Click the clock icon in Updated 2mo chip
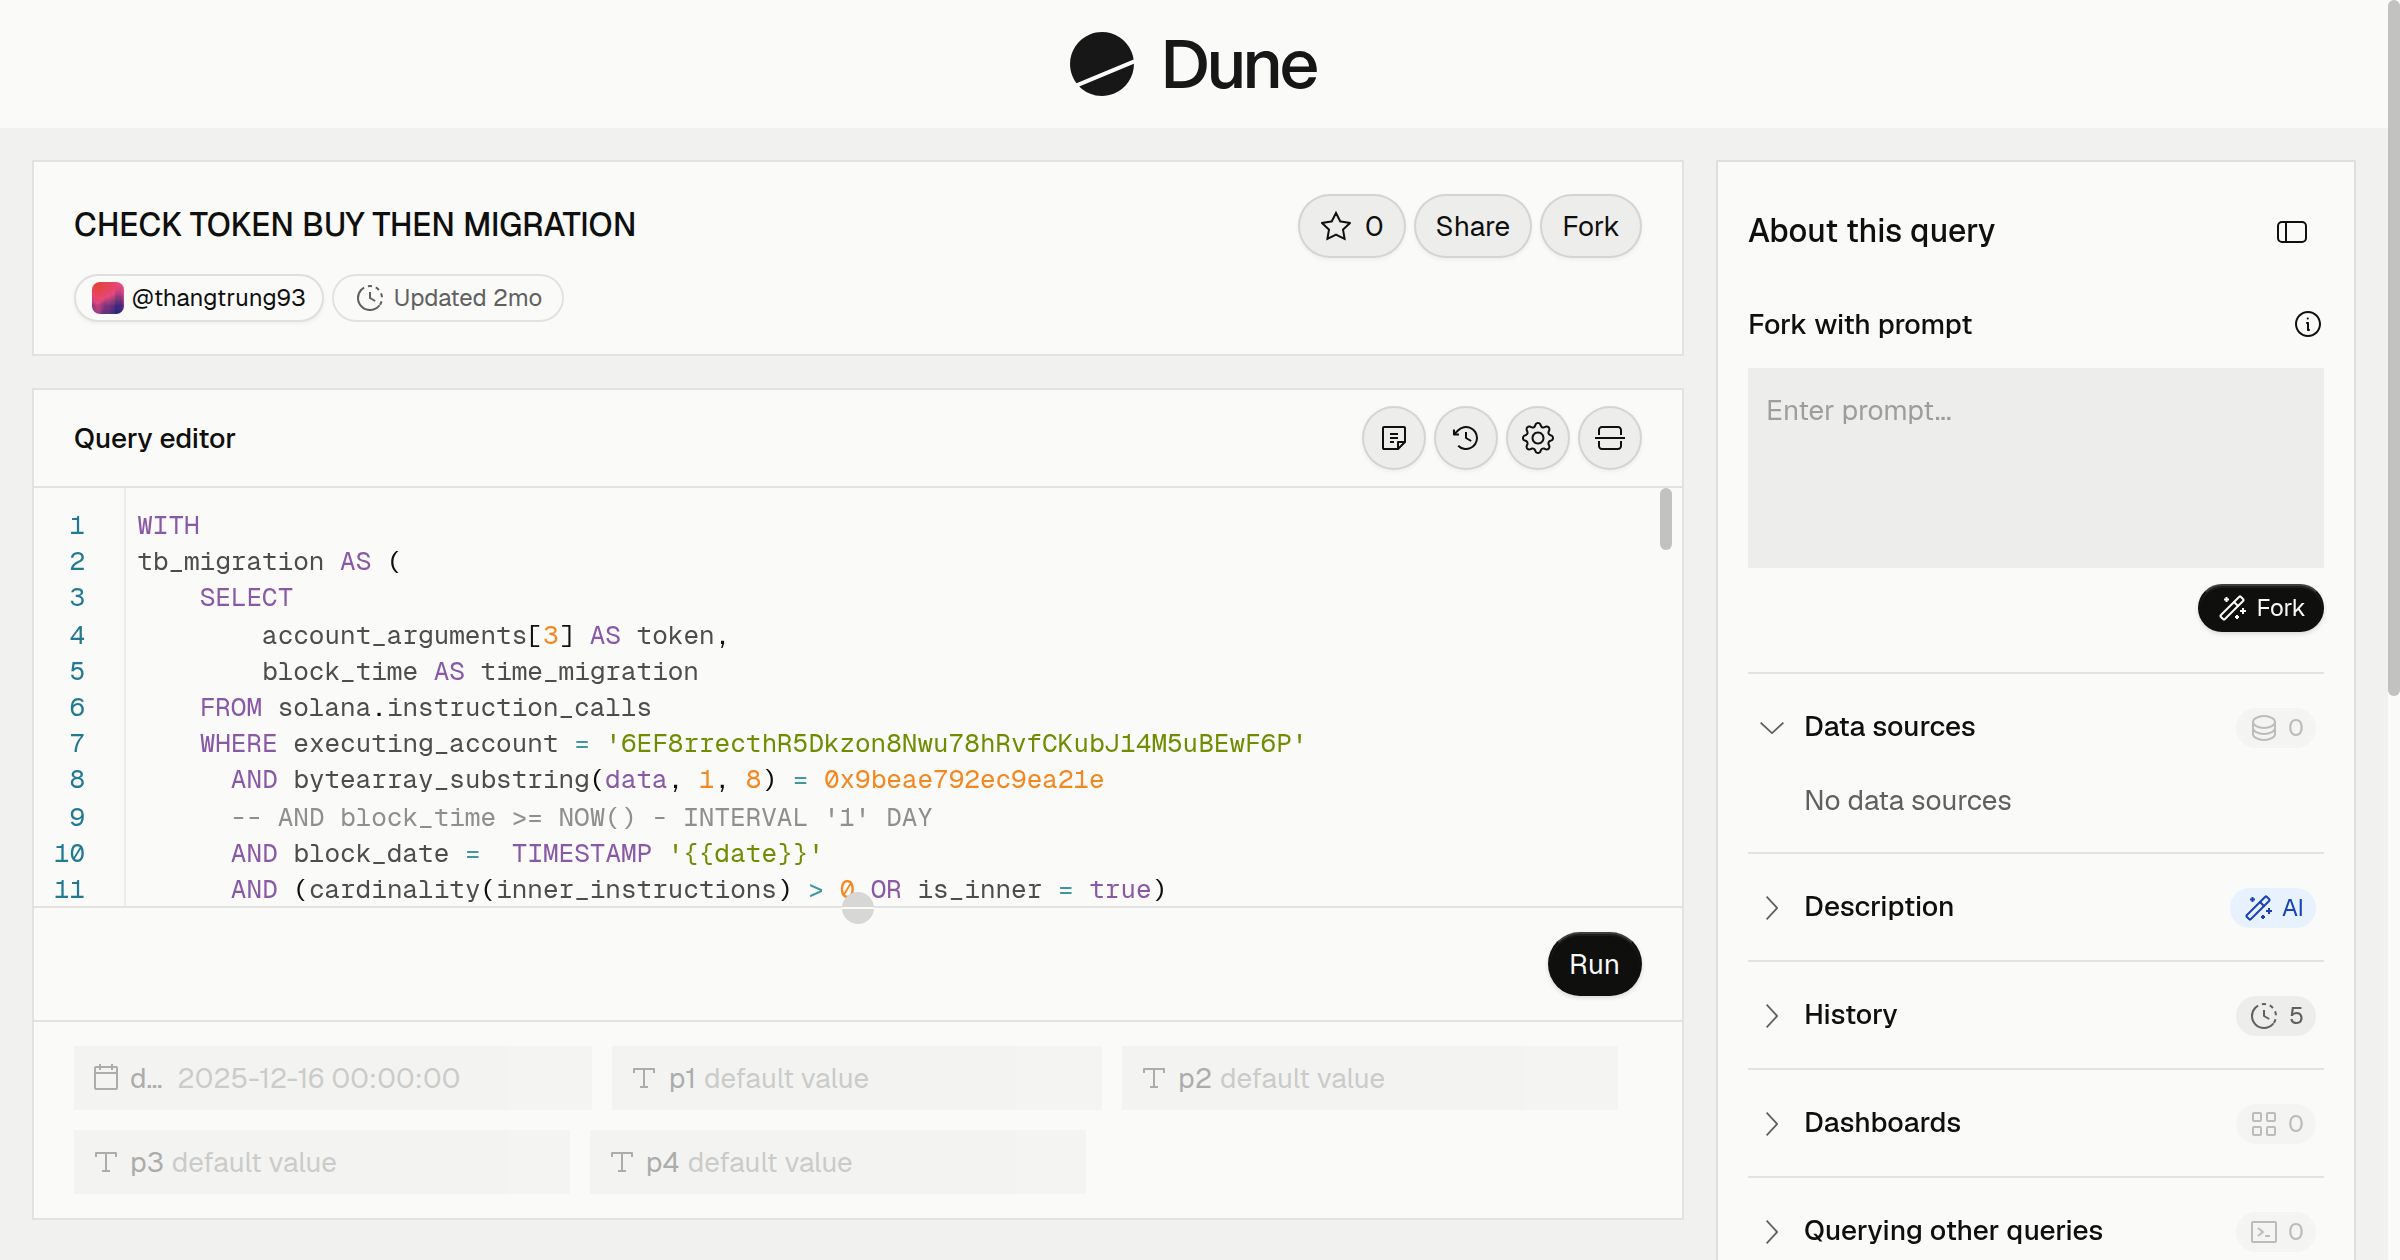Viewport: 2400px width, 1260px height. [x=370, y=298]
